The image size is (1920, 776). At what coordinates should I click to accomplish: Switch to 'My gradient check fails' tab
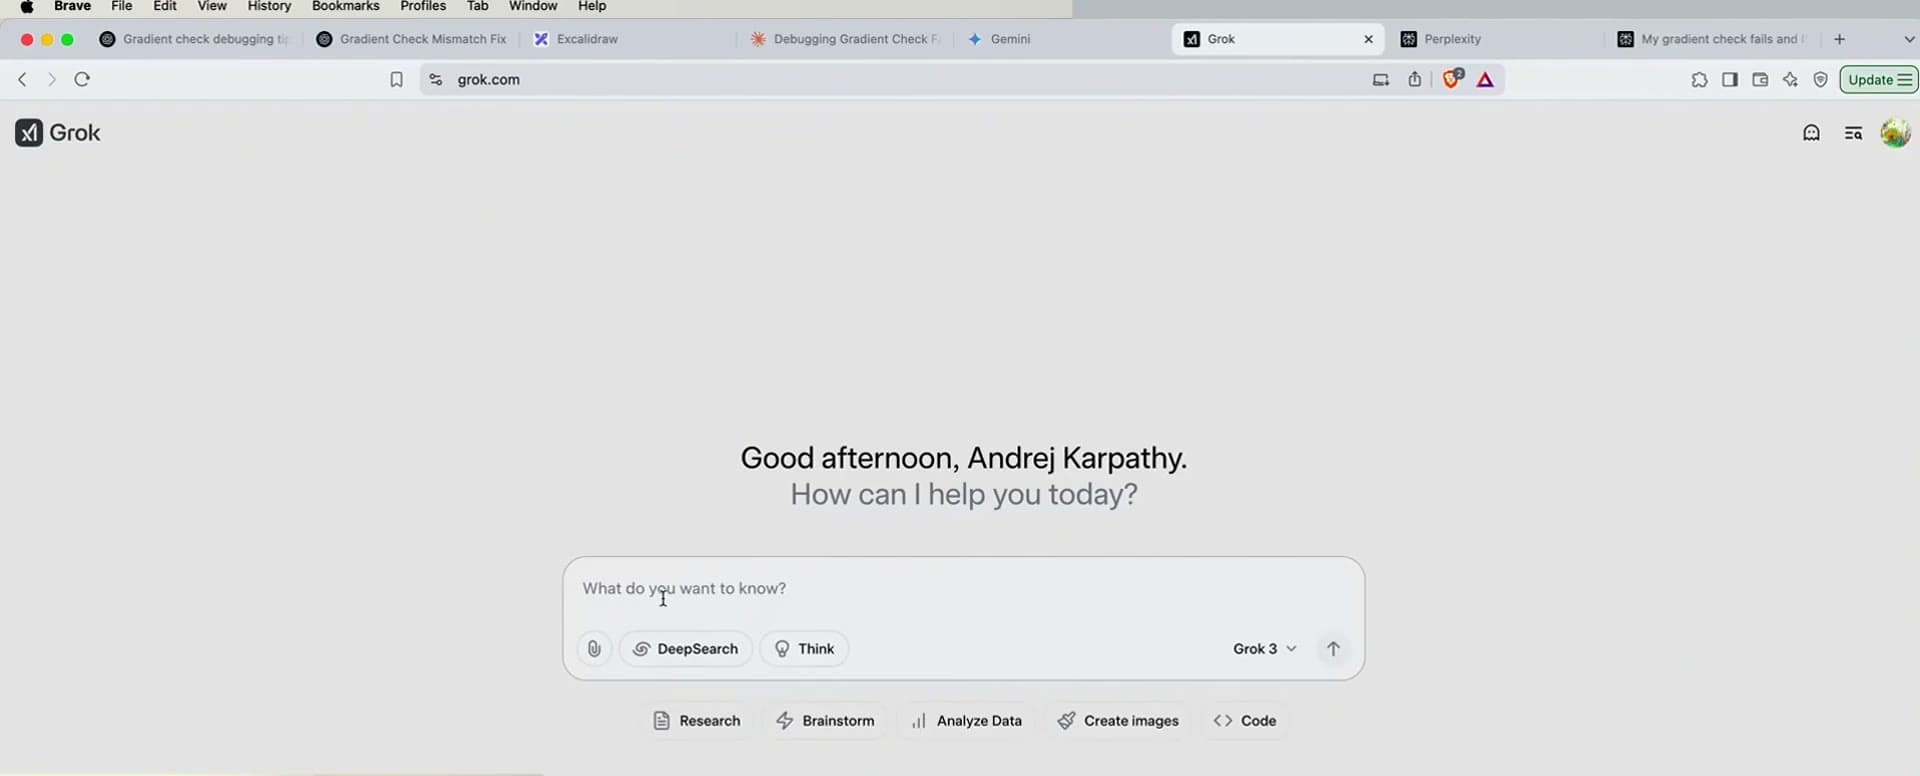click(1712, 39)
